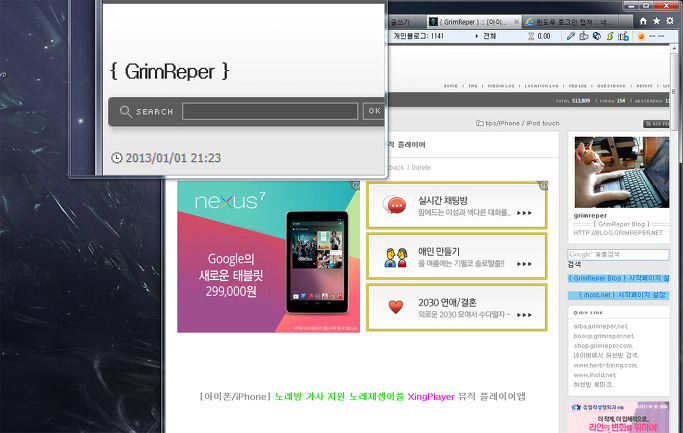Open the browser Home icon
This screenshot has height=433, width=683.
tap(643, 21)
